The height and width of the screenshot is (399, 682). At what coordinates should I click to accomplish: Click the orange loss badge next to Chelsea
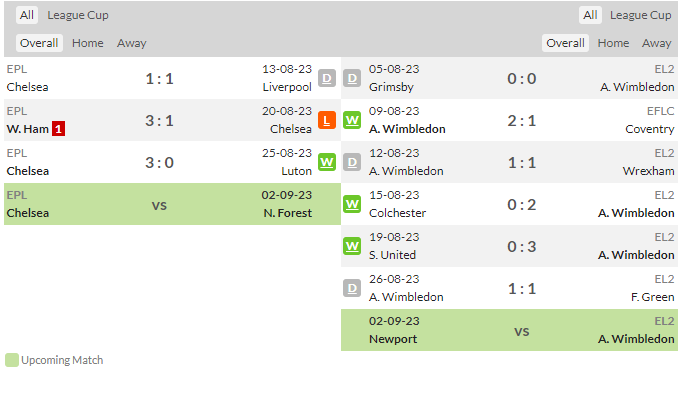coord(327,121)
